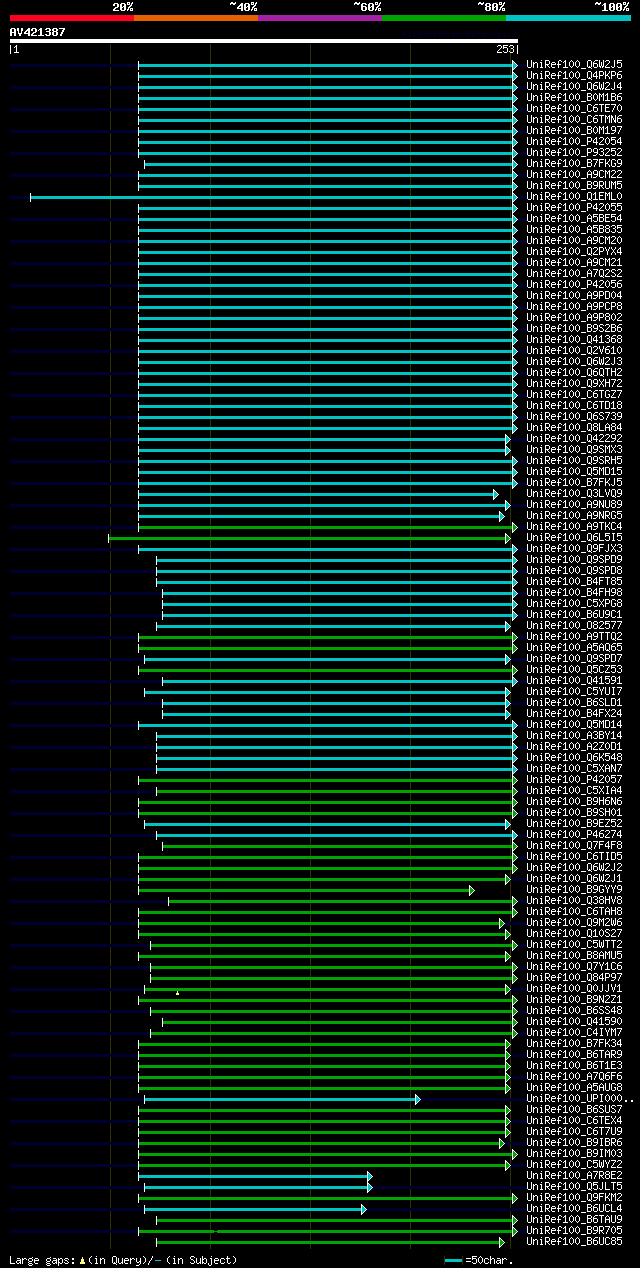Click the cyan ~100% identity legend segment

(568, 18)
